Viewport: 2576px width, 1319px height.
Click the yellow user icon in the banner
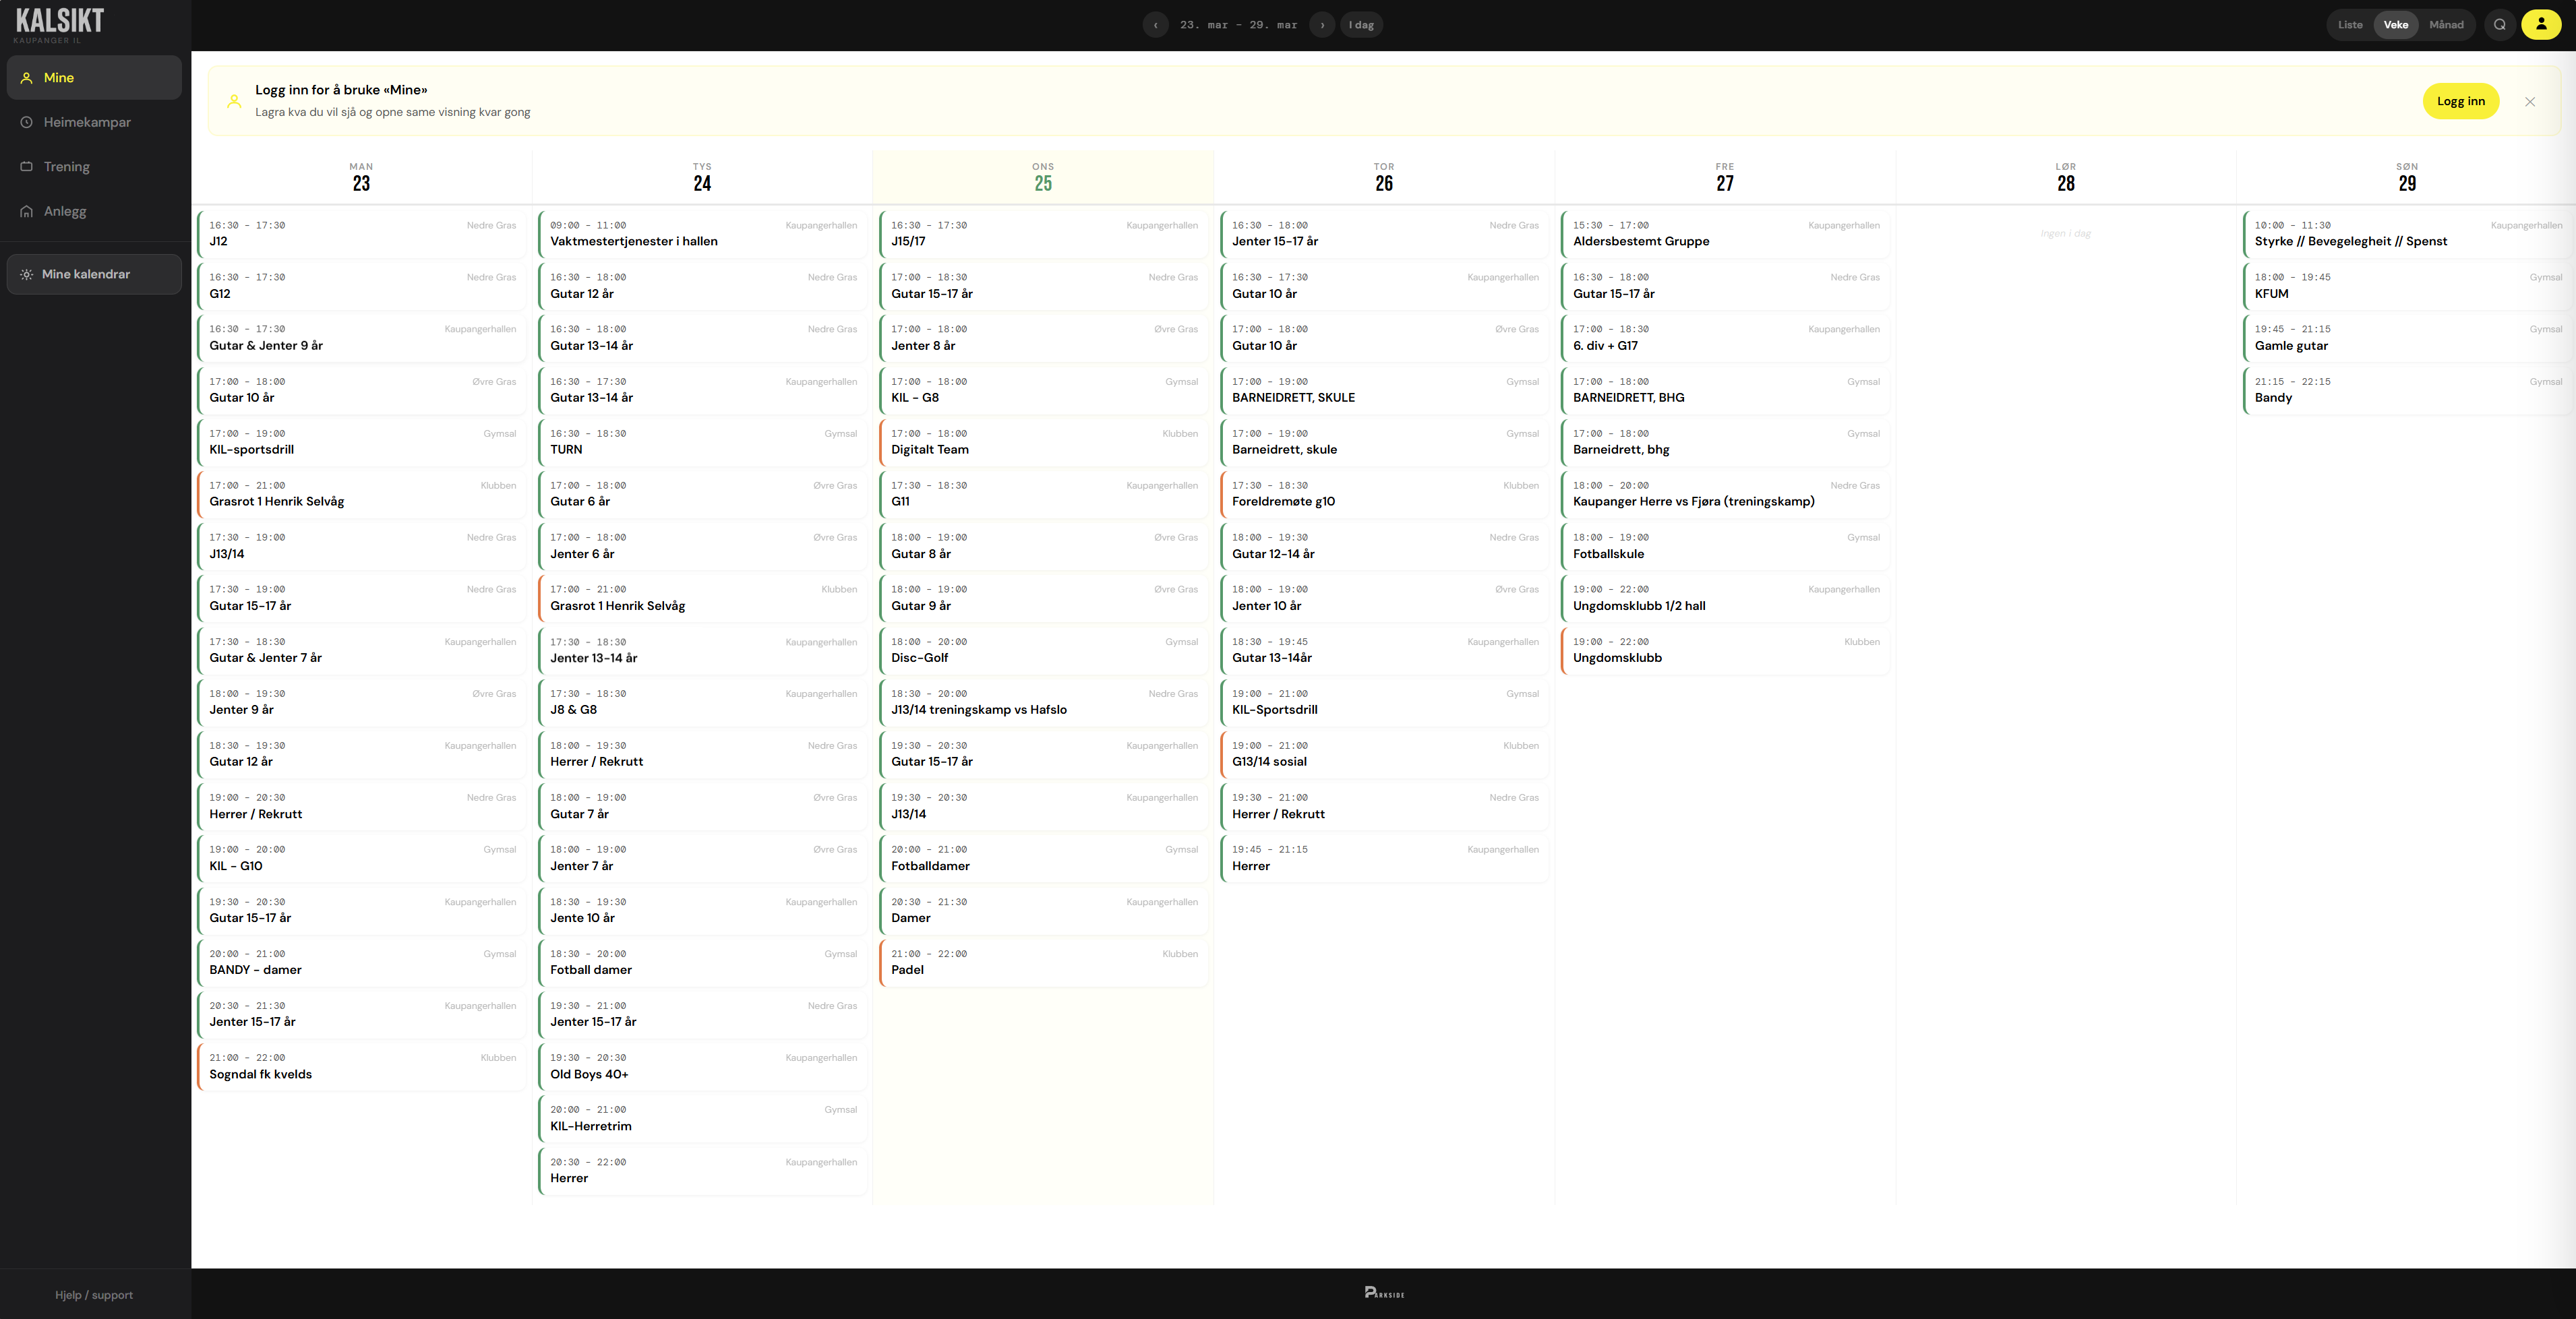pyautogui.click(x=234, y=101)
